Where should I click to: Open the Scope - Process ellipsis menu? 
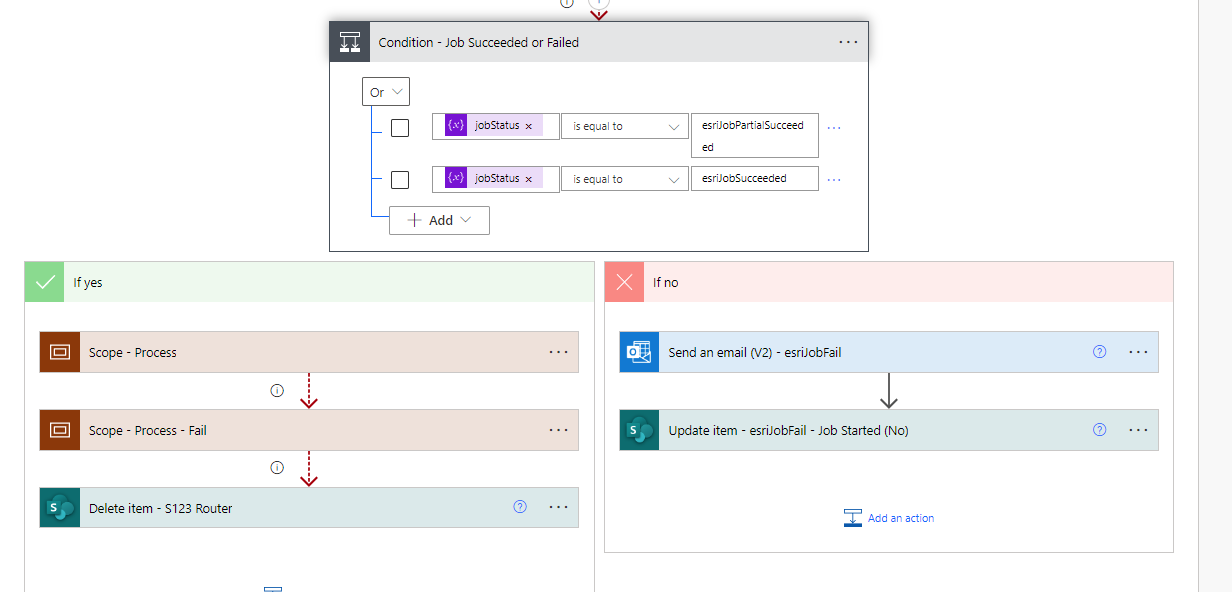558,352
